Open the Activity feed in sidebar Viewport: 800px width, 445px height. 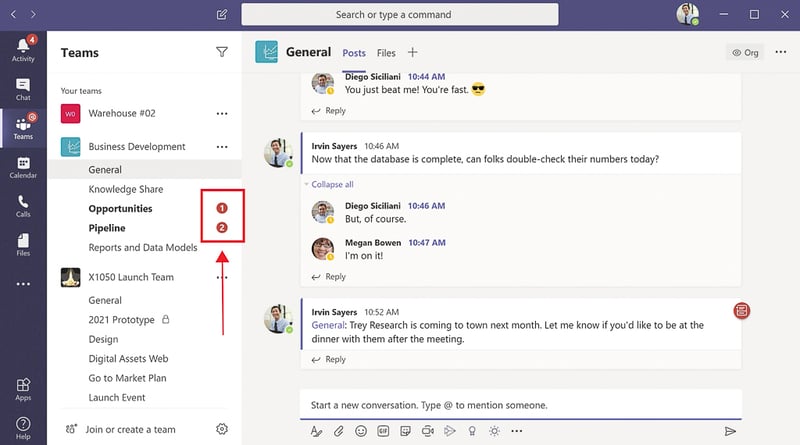pos(23,50)
